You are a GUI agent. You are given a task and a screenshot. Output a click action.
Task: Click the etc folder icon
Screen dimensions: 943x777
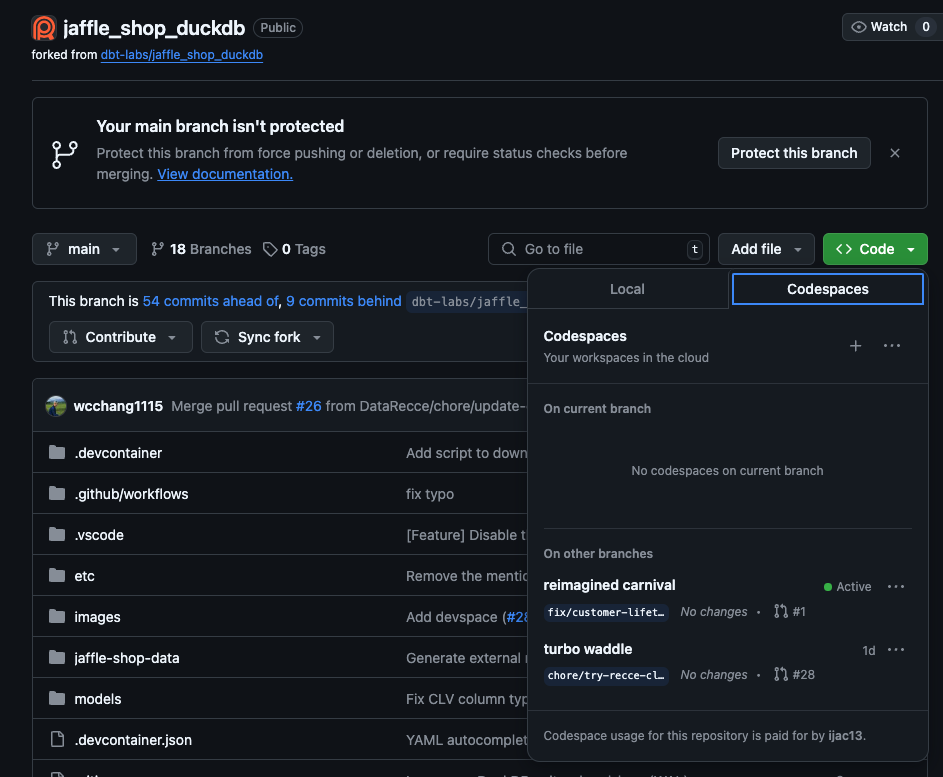pos(57,576)
